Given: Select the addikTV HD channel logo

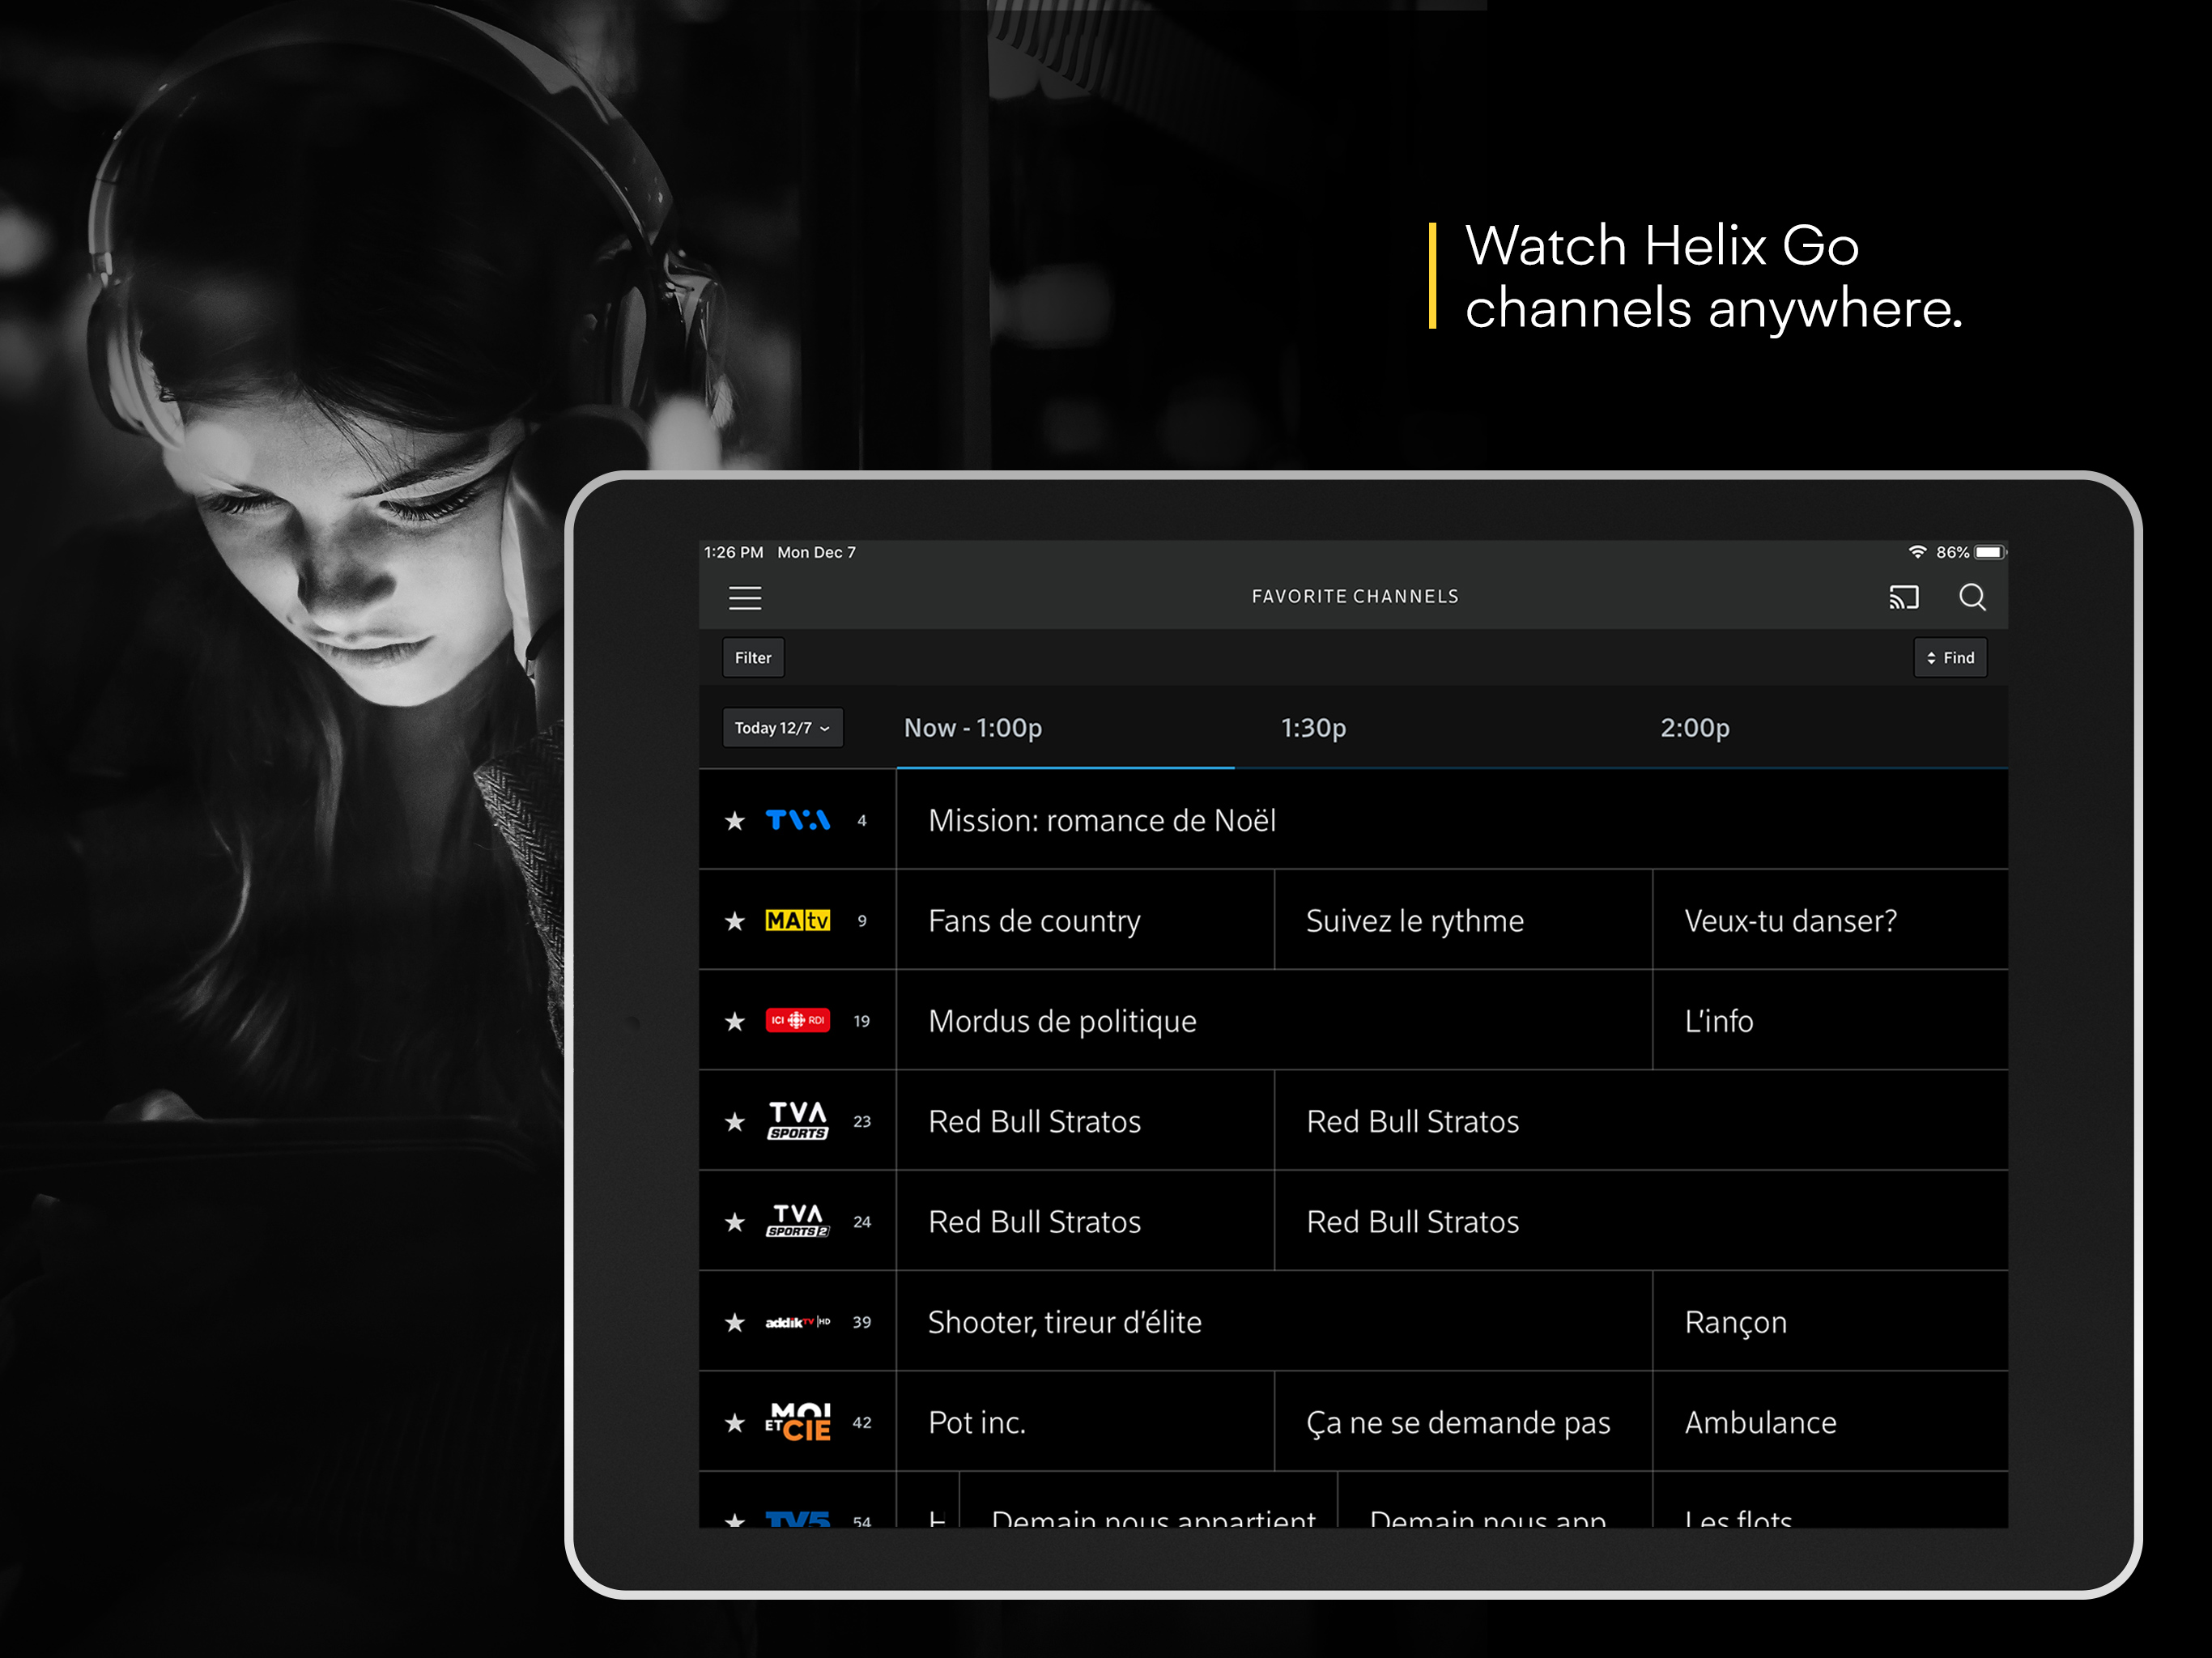Looking at the screenshot, I should coord(797,1322).
